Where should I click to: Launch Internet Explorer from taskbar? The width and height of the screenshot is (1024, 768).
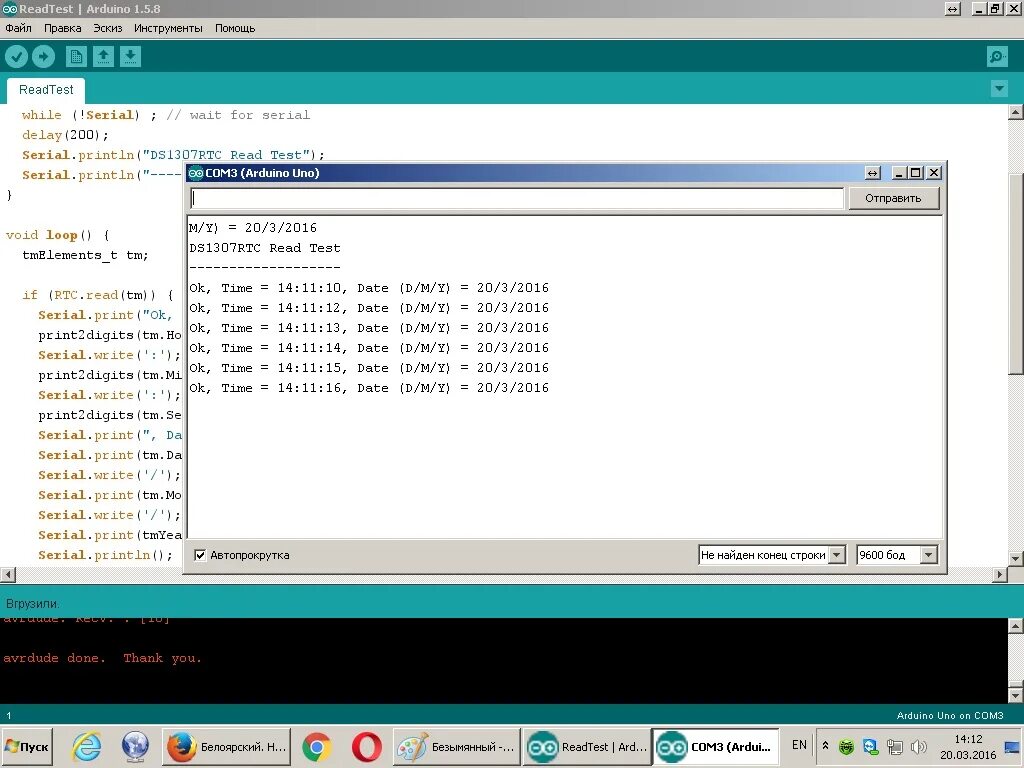86,746
